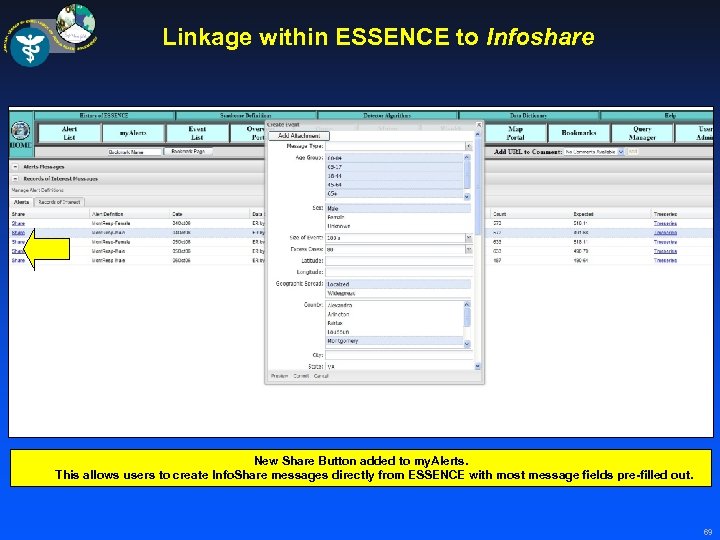The image size is (720, 540).
Task: Click Cancel in the dialog footer
Action: pyautogui.click(x=321, y=376)
